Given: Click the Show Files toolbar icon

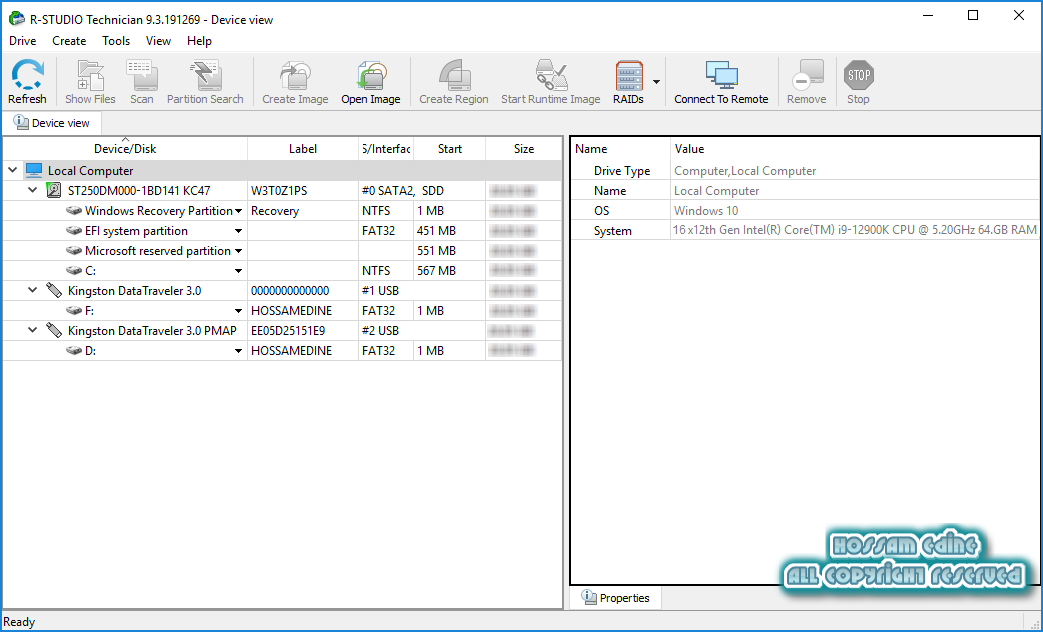Looking at the screenshot, I should (90, 75).
